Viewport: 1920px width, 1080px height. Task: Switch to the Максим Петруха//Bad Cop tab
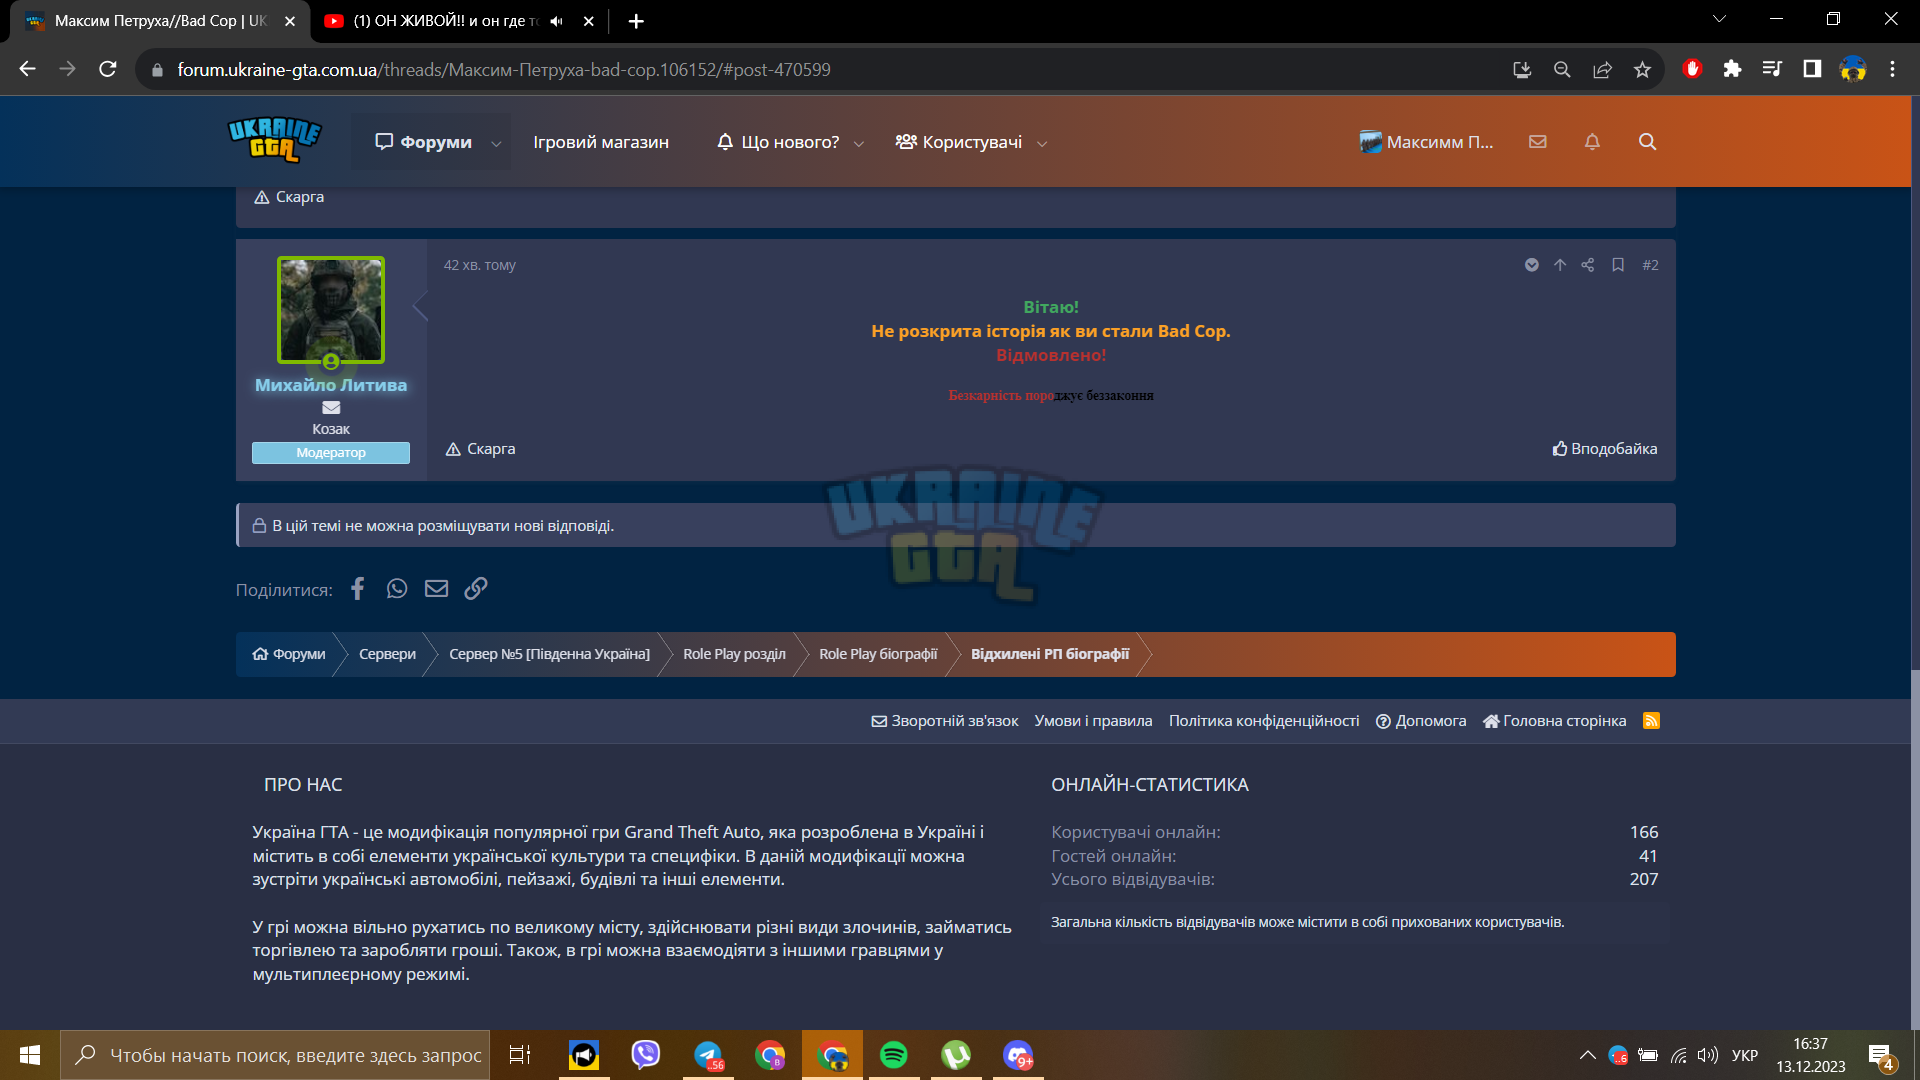[160, 21]
